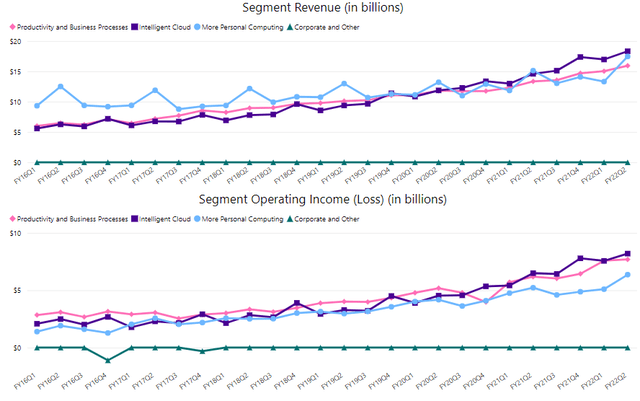The height and width of the screenshot is (401, 640).
Task: Click the FY22Q2 Intelligent Cloud point in Revenue chart
Action: click(627, 51)
